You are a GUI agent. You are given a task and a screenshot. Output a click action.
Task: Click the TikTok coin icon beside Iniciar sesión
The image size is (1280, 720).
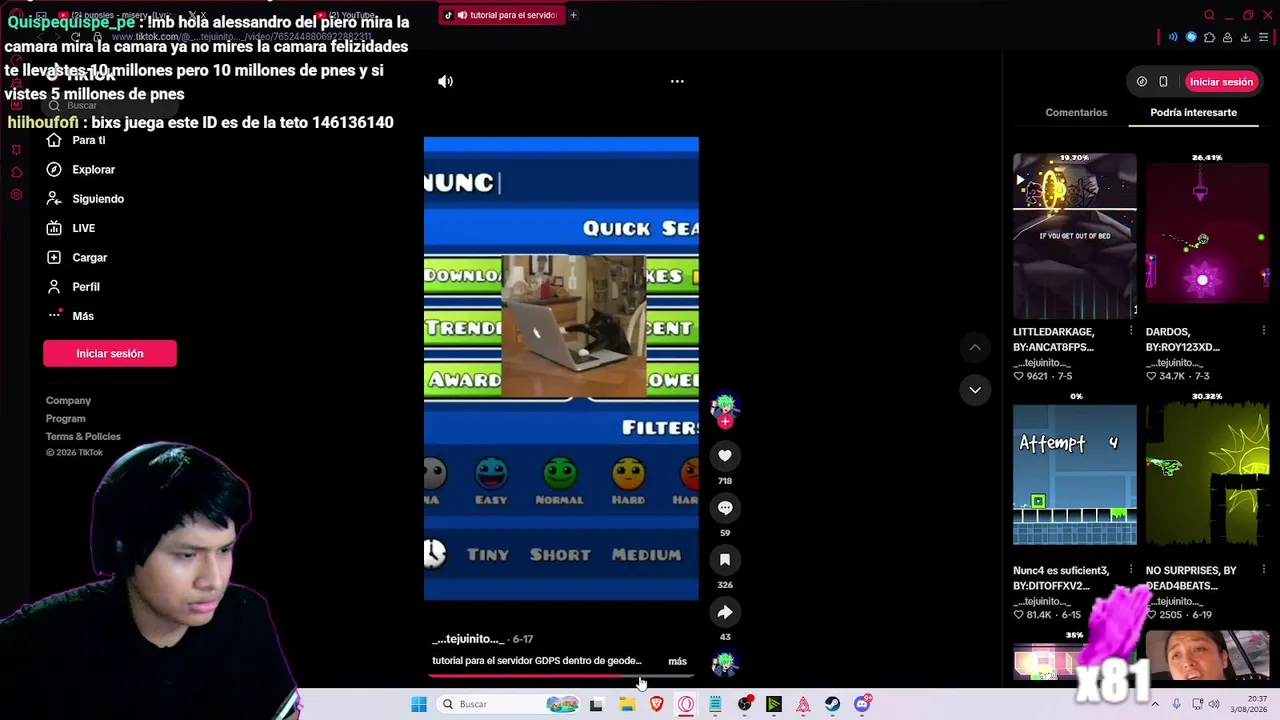coord(1142,82)
